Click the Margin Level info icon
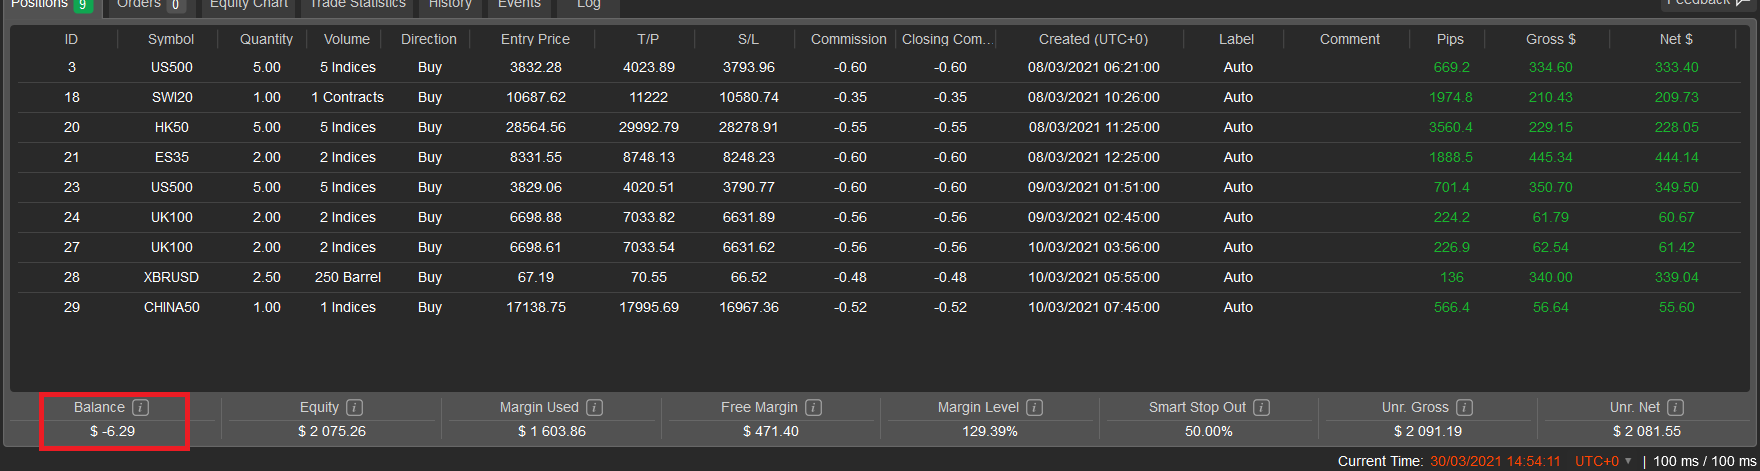1760x471 pixels. [1034, 407]
